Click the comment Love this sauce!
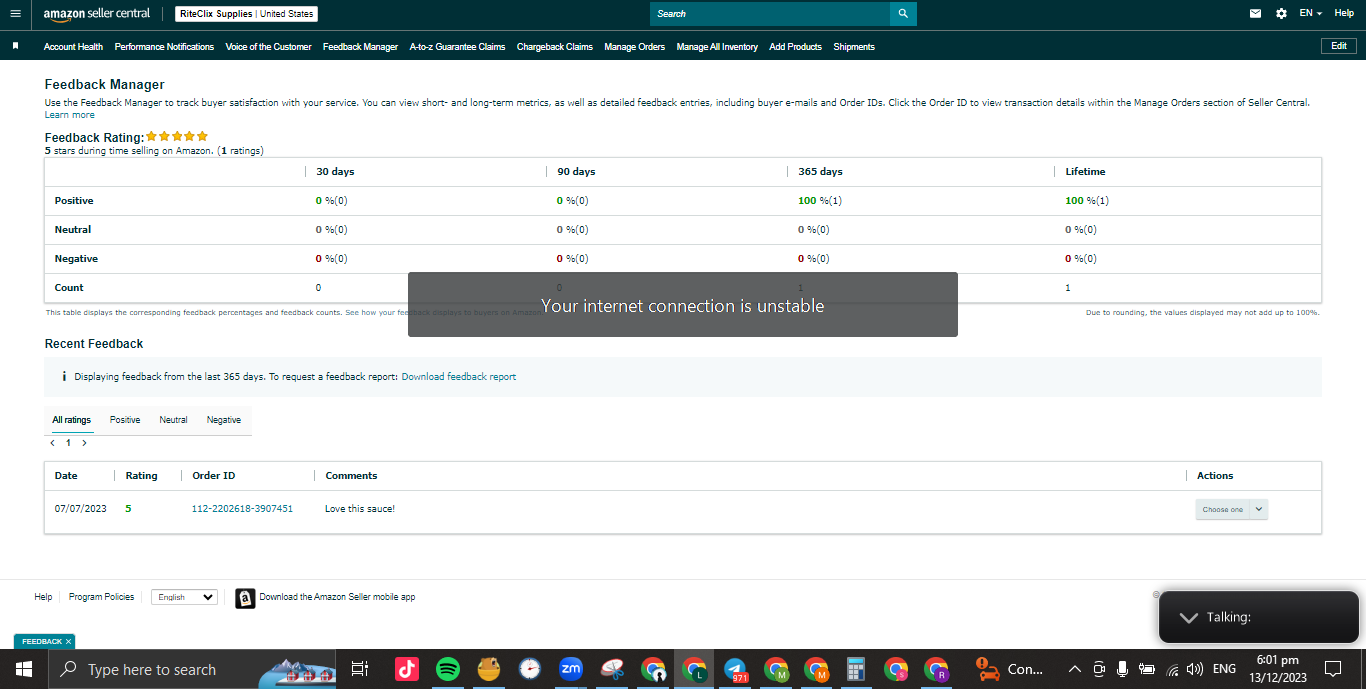 point(360,509)
